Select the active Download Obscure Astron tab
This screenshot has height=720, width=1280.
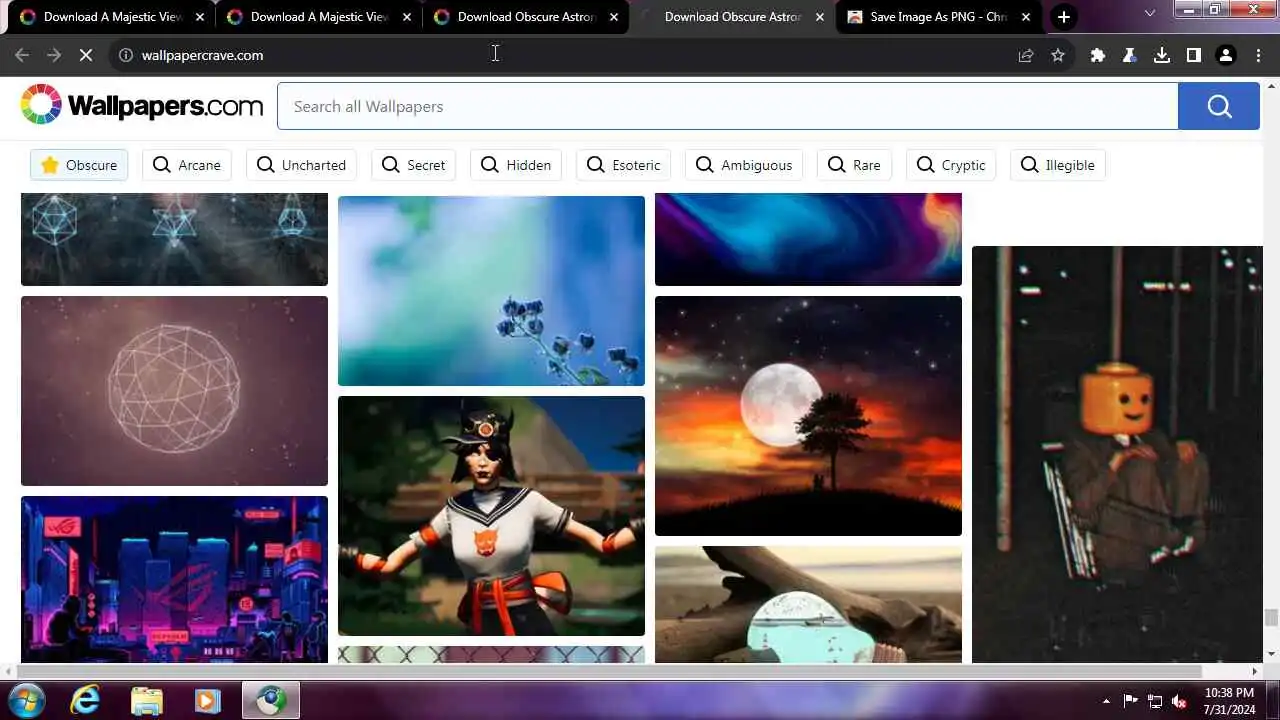coord(733,17)
